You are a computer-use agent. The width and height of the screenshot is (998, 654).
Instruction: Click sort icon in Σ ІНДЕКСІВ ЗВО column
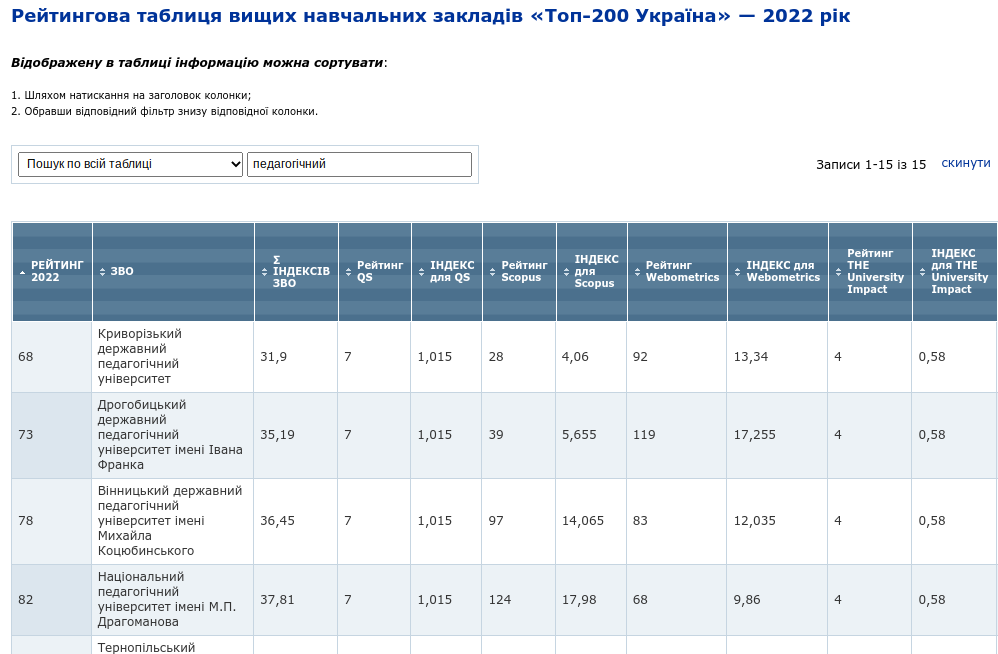click(x=263, y=272)
